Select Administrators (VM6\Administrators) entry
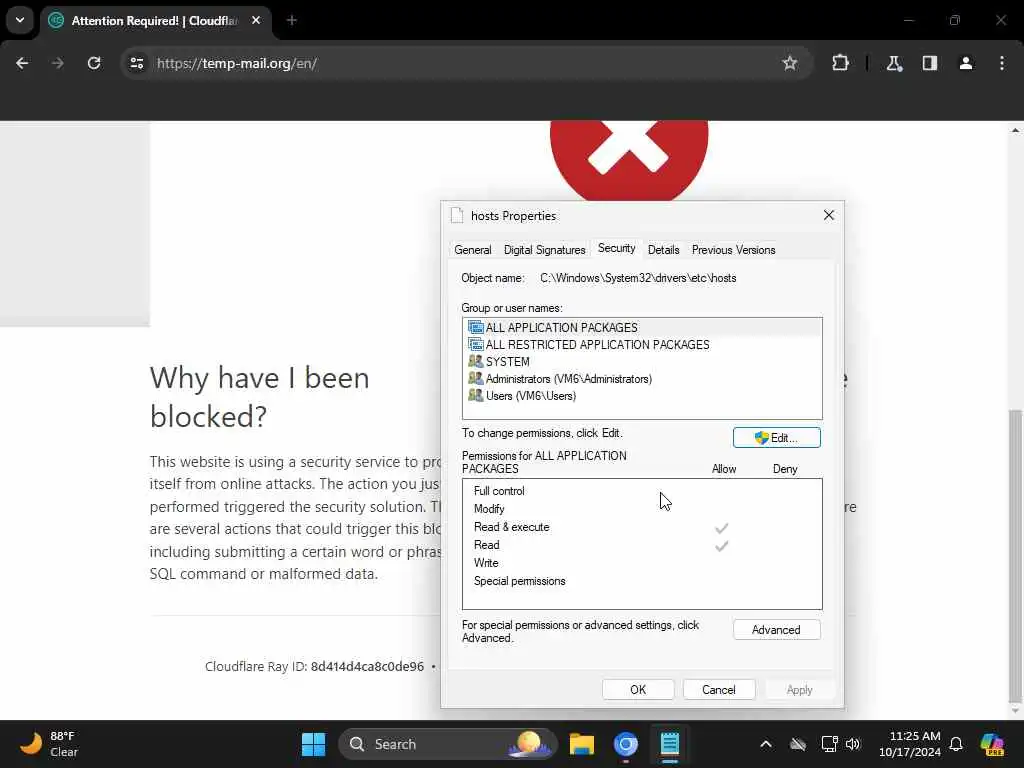Image resolution: width=1024 pixels, height=768 pixels. (x=642, y=379)
